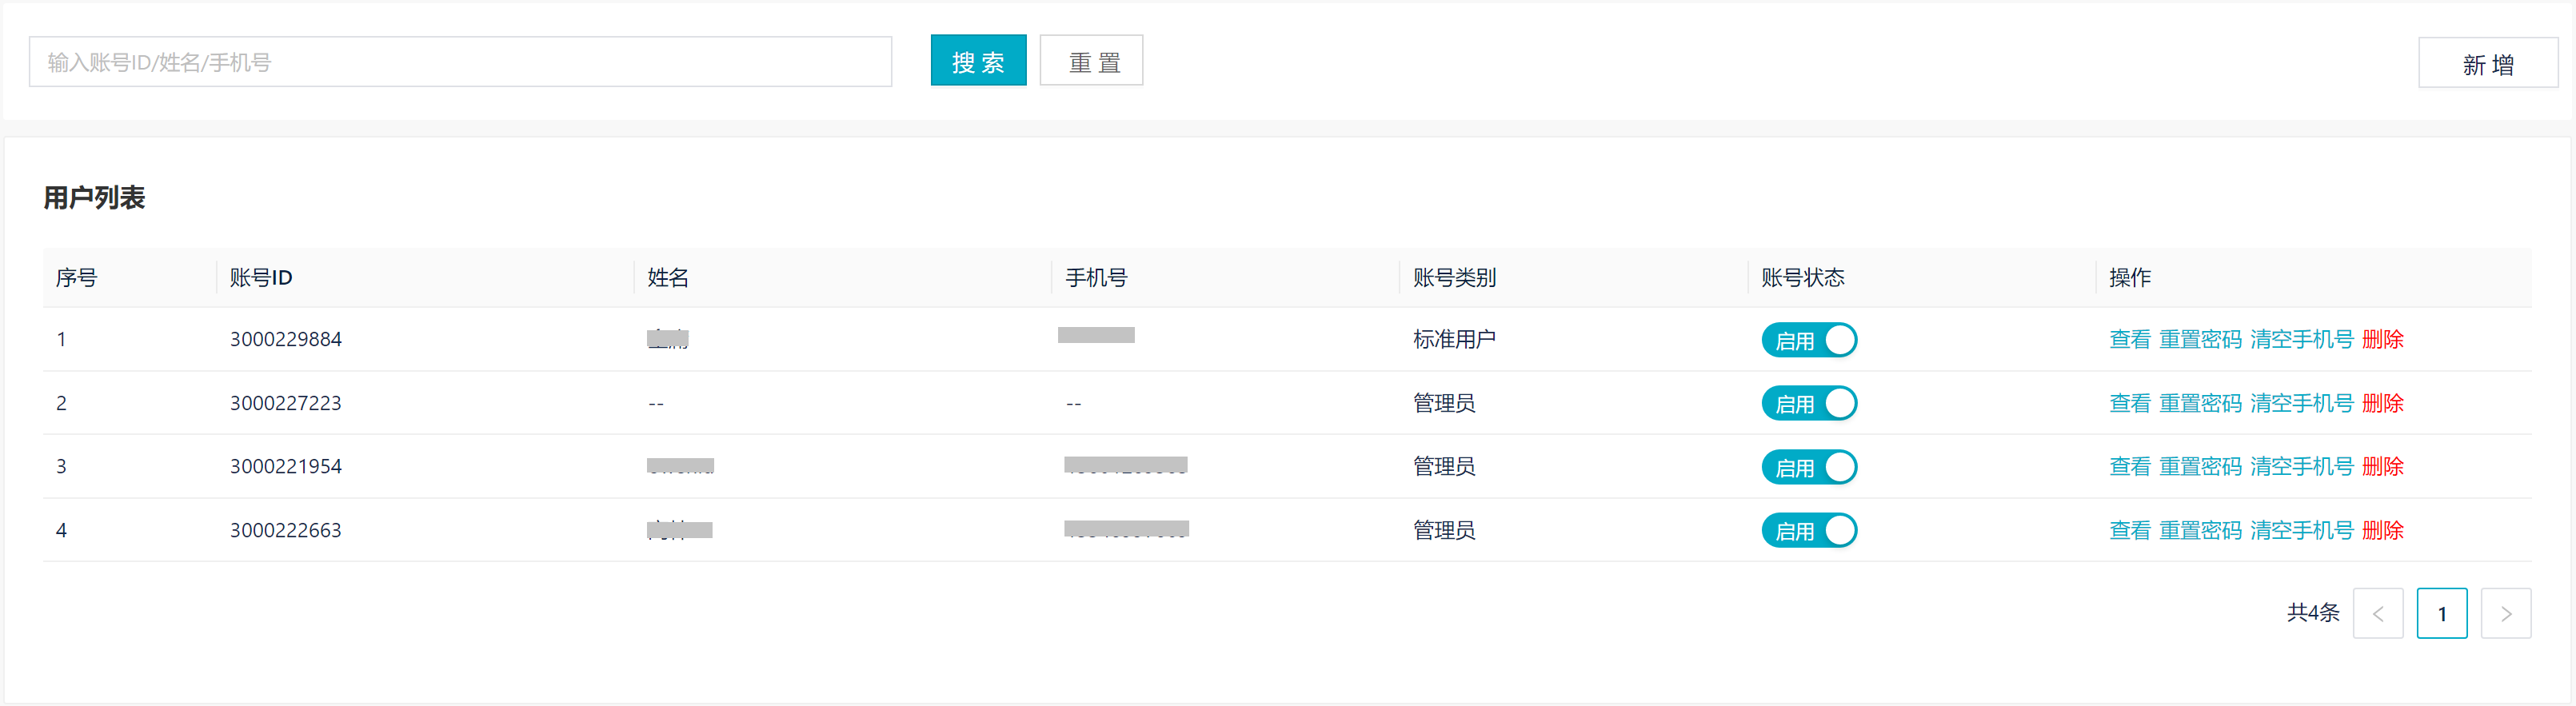Toggle status switch for account 3000221954

[x=1808, y=467]
